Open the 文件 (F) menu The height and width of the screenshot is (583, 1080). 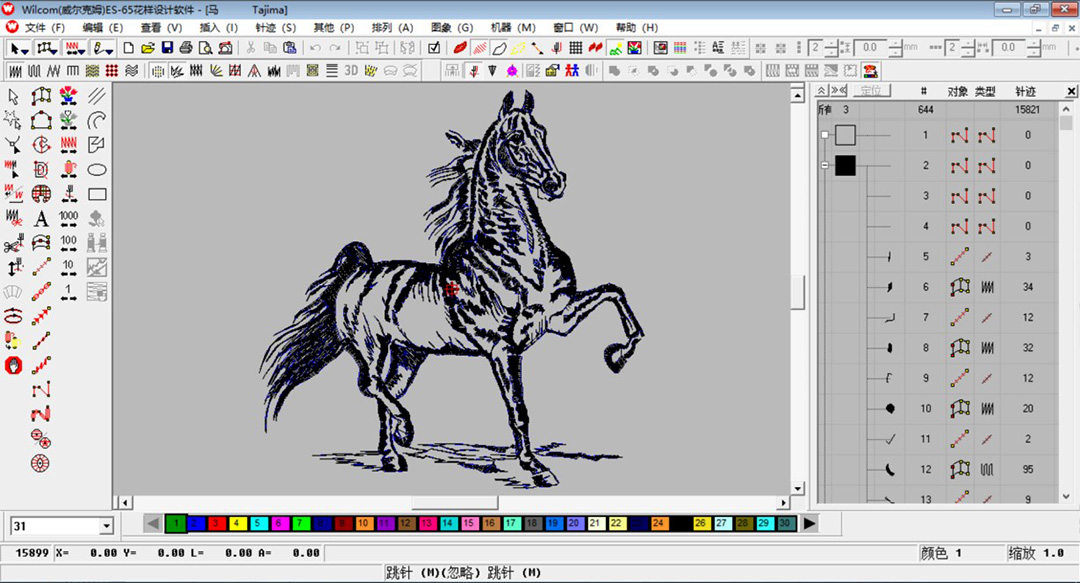click(x=45, y=28)
